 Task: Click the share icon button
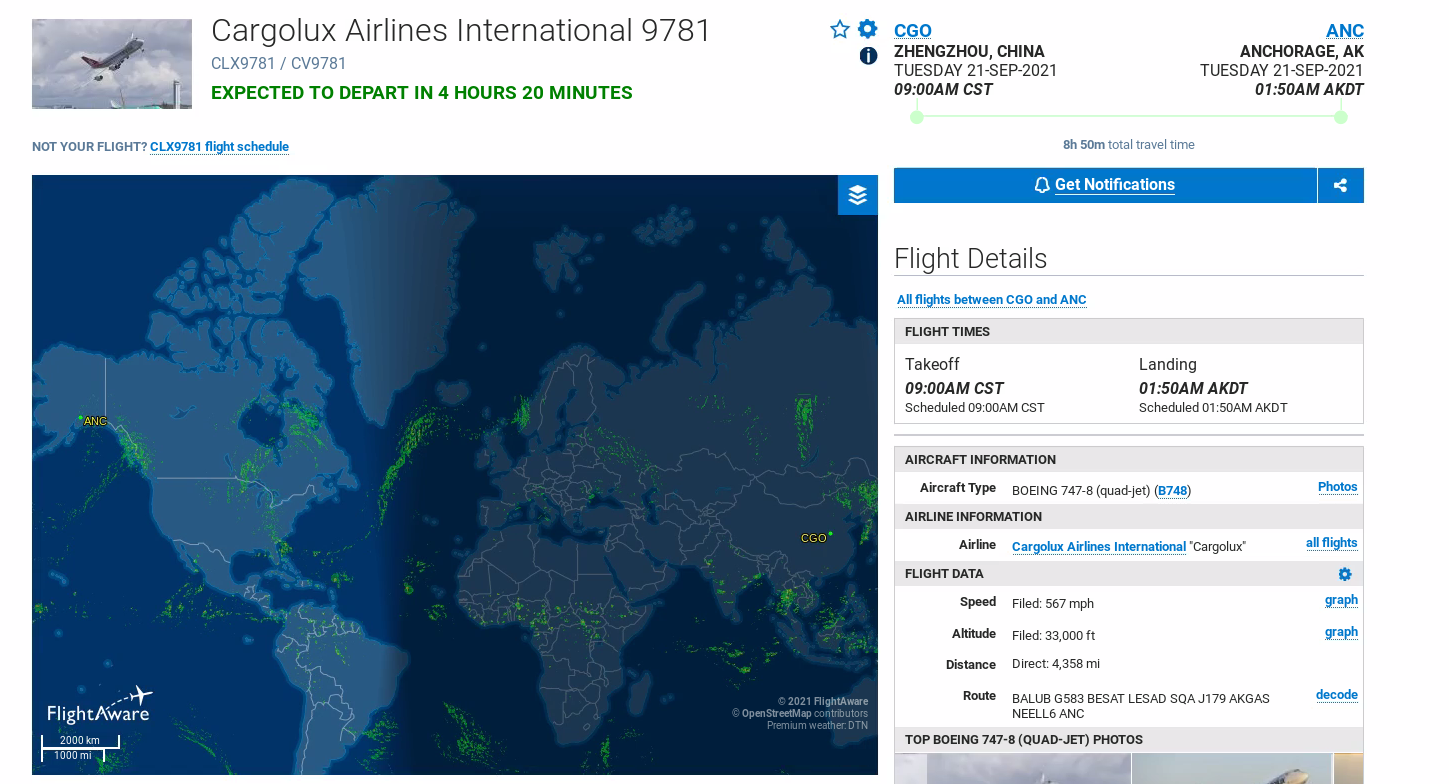pyautogui.click(x=1340, y=185)
